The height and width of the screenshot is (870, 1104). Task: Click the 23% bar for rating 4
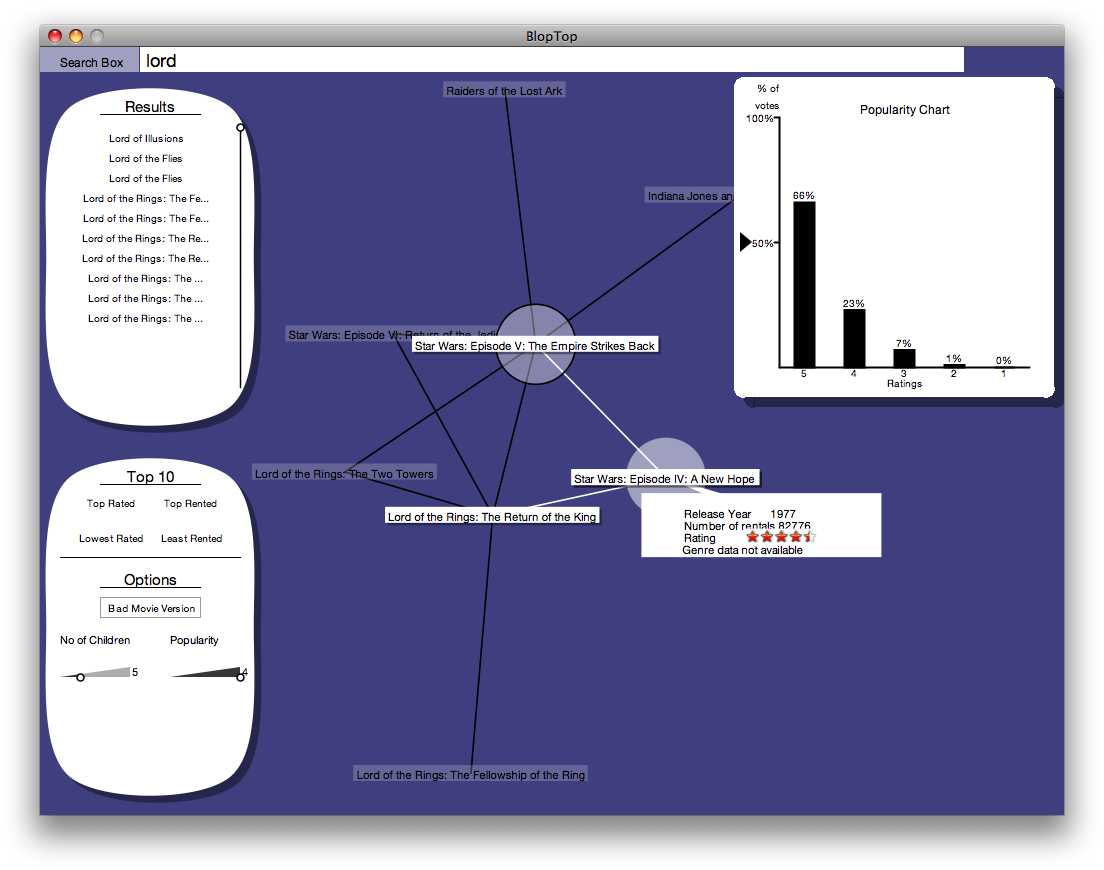click(854, 339)
